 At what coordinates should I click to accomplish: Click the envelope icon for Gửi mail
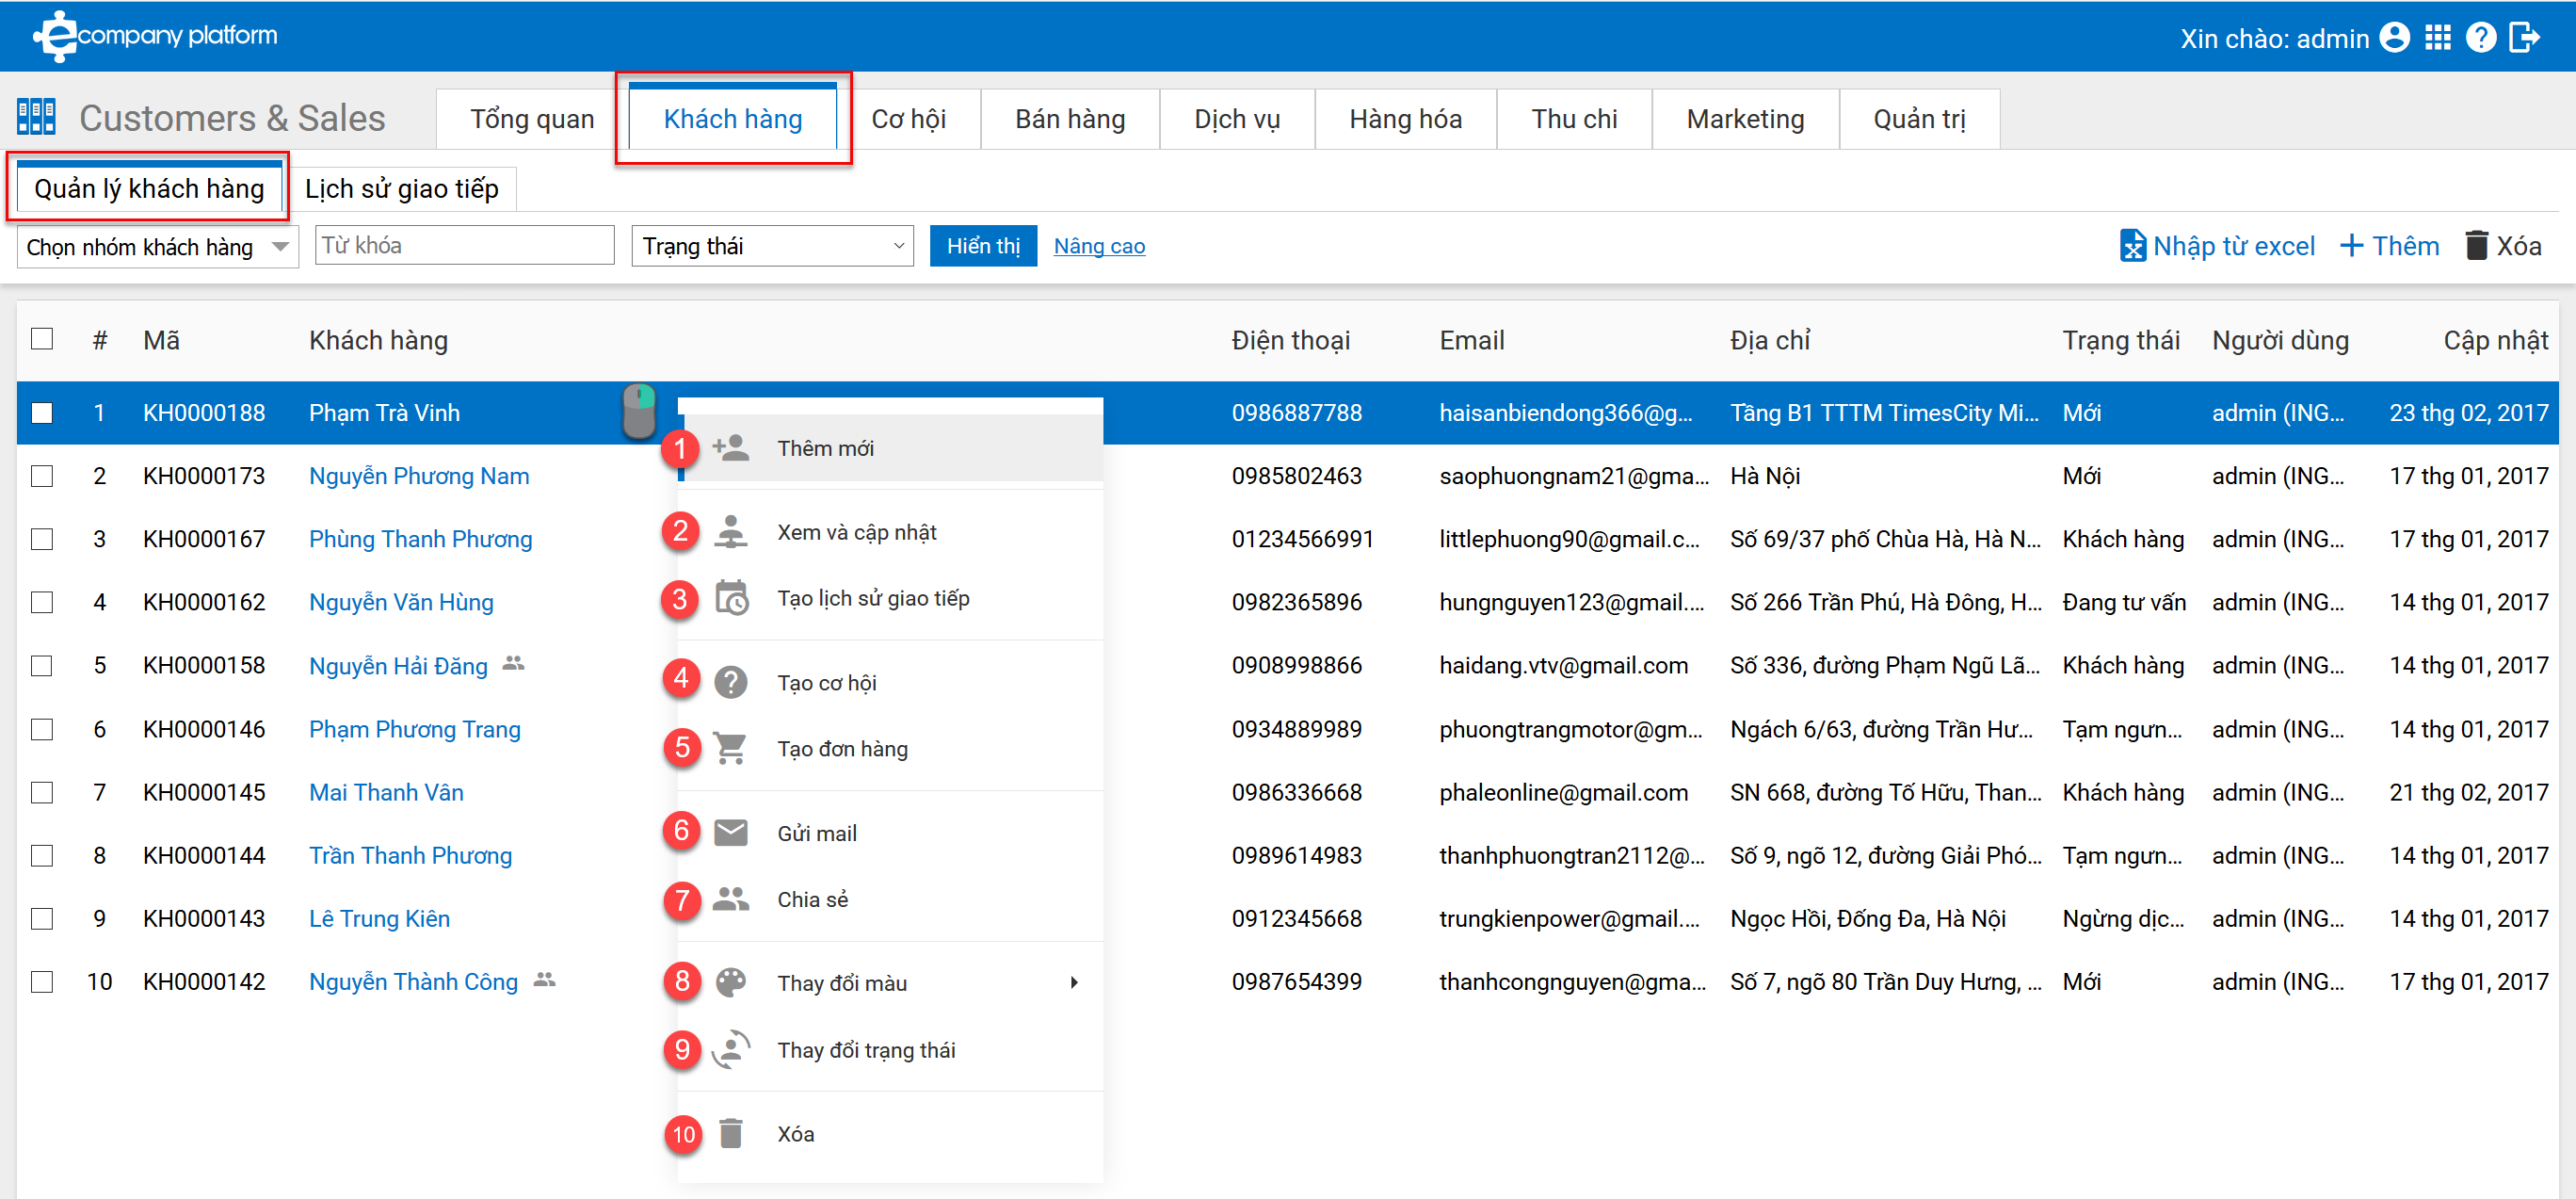(731, 832)
